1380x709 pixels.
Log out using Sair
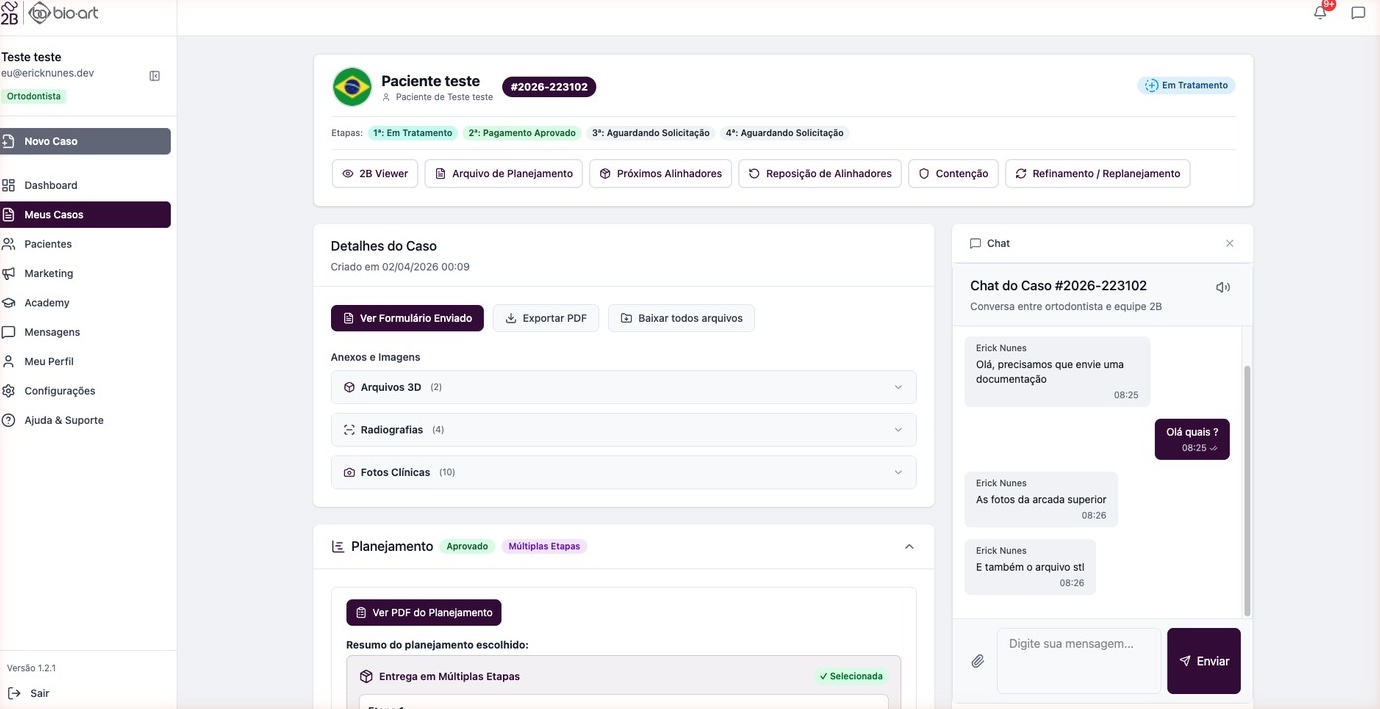coord(30,693)
